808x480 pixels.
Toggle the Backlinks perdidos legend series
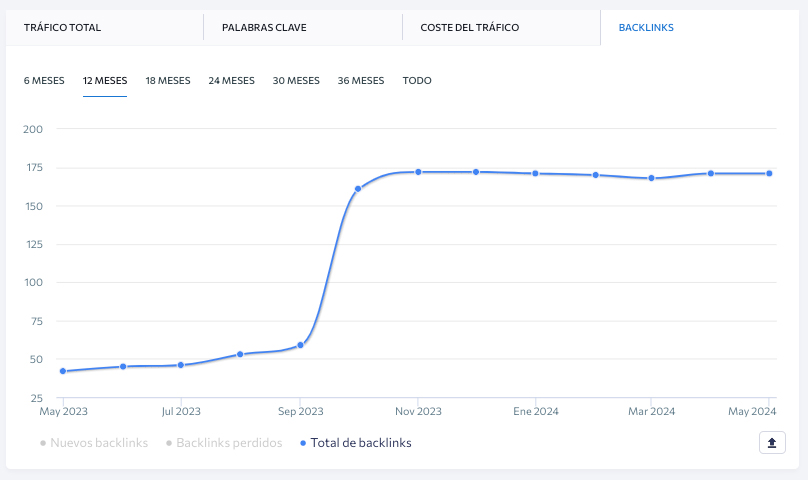(224, 443)
